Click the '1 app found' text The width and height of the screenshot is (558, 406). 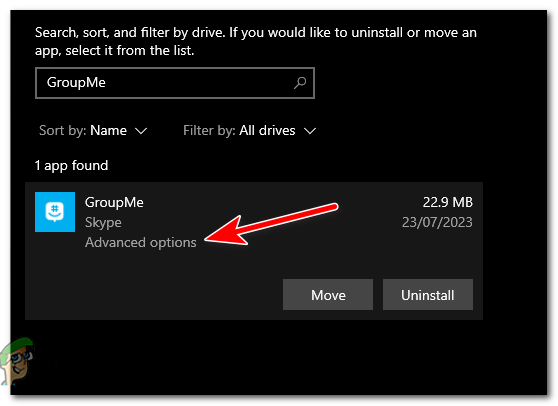[71, 166]
